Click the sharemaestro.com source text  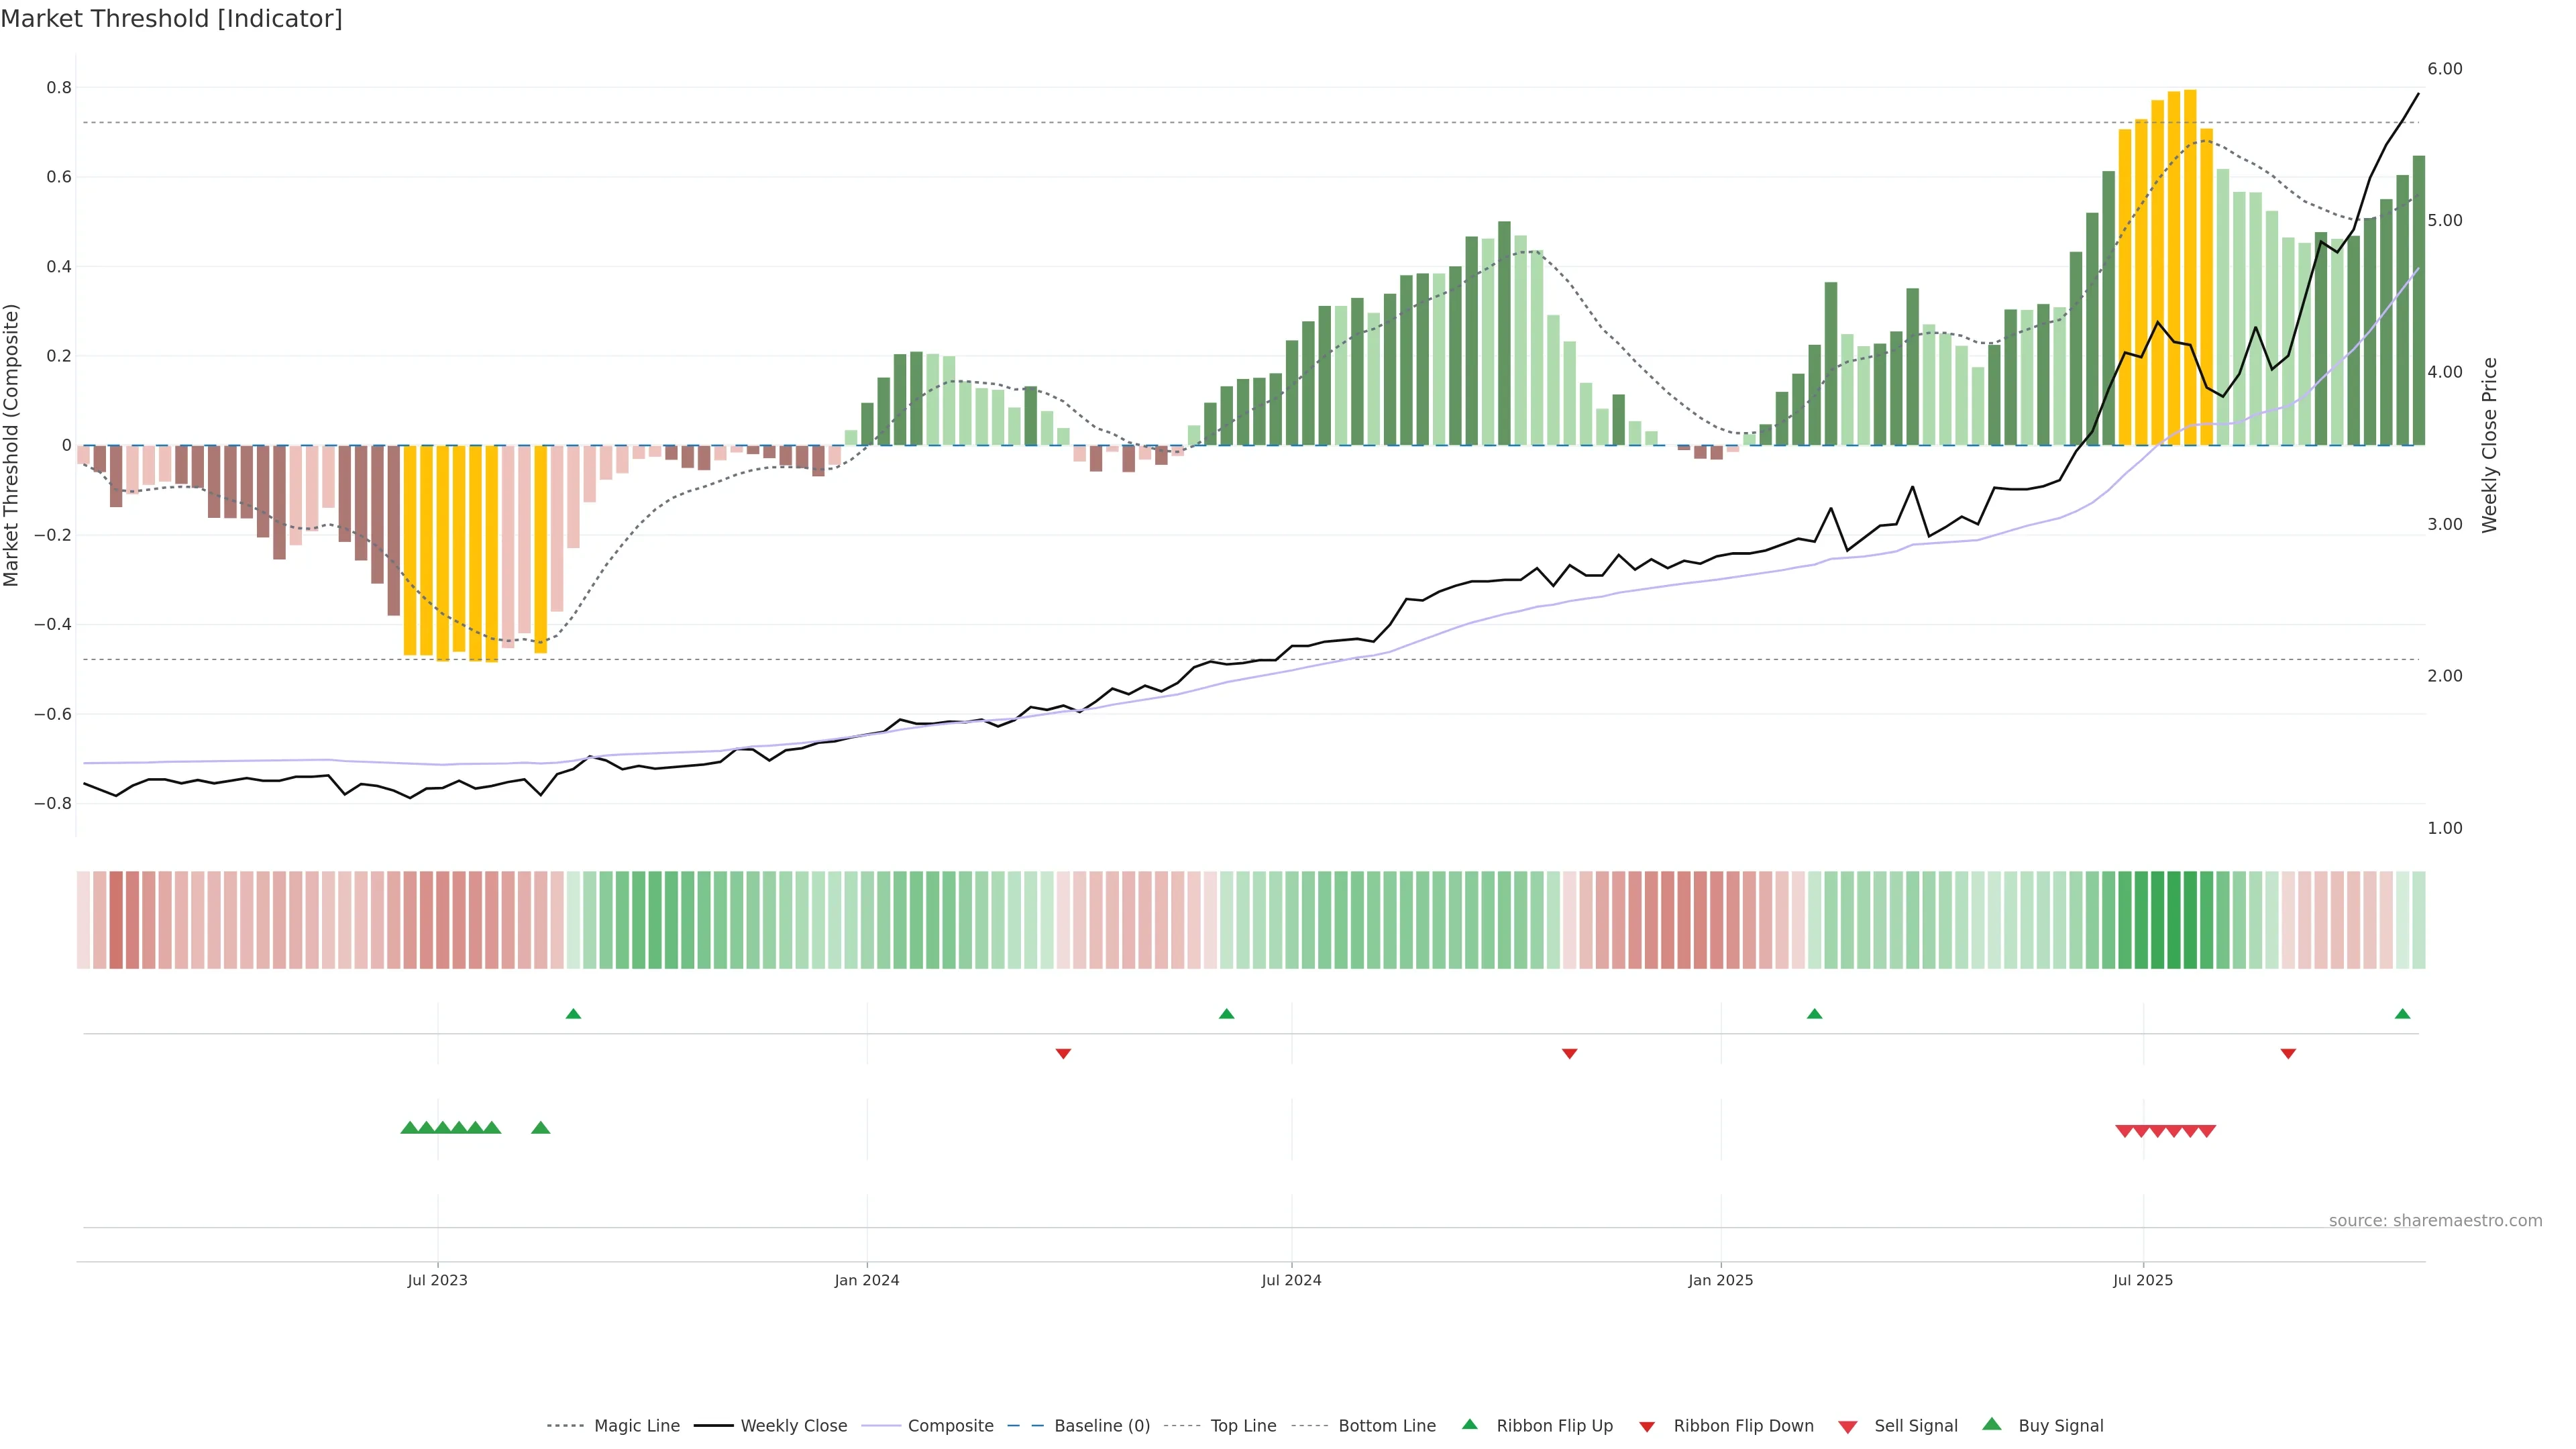click(2435, 1221)
